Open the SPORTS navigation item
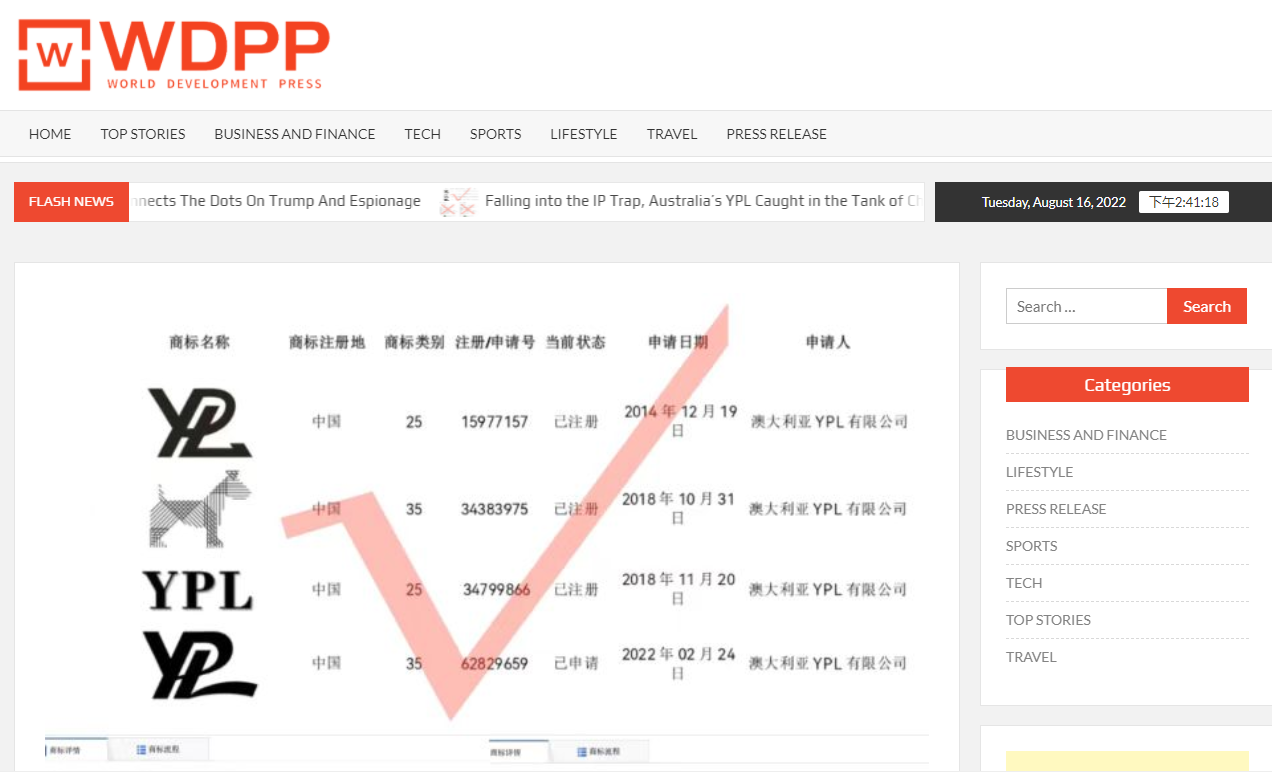The image size is (1272, 773). pos(496,134)
